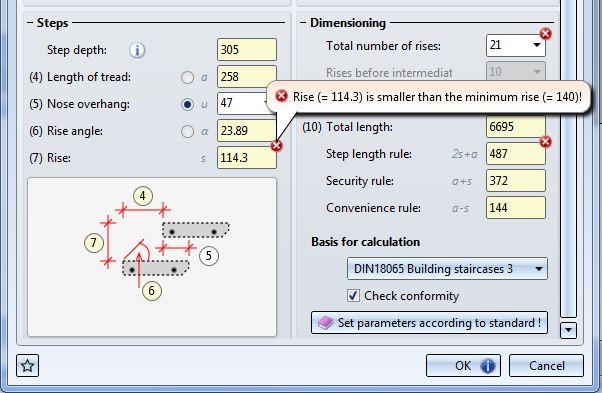602x393 pixels.
Task: Toggle the Check conformity checkbox
Action: point(353,296)
